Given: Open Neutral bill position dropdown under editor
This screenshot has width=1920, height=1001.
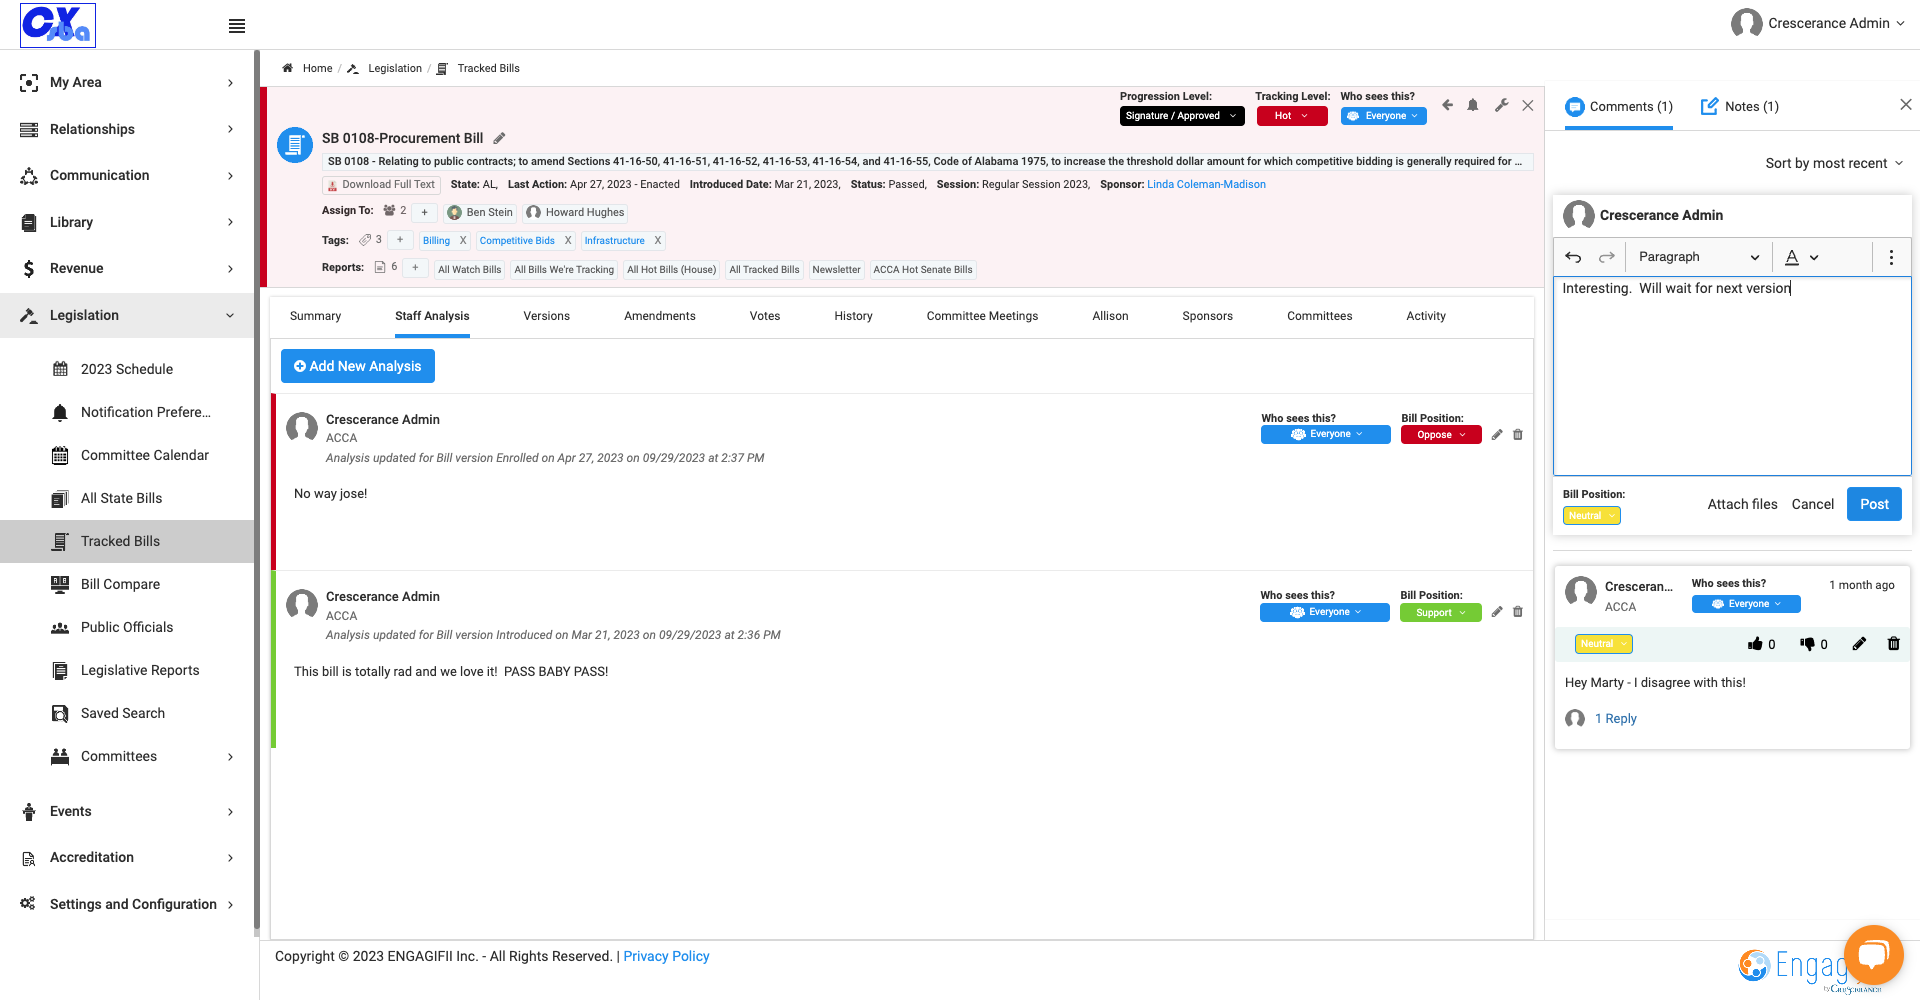Looking at the screenshot, I should coord(1592,516).
